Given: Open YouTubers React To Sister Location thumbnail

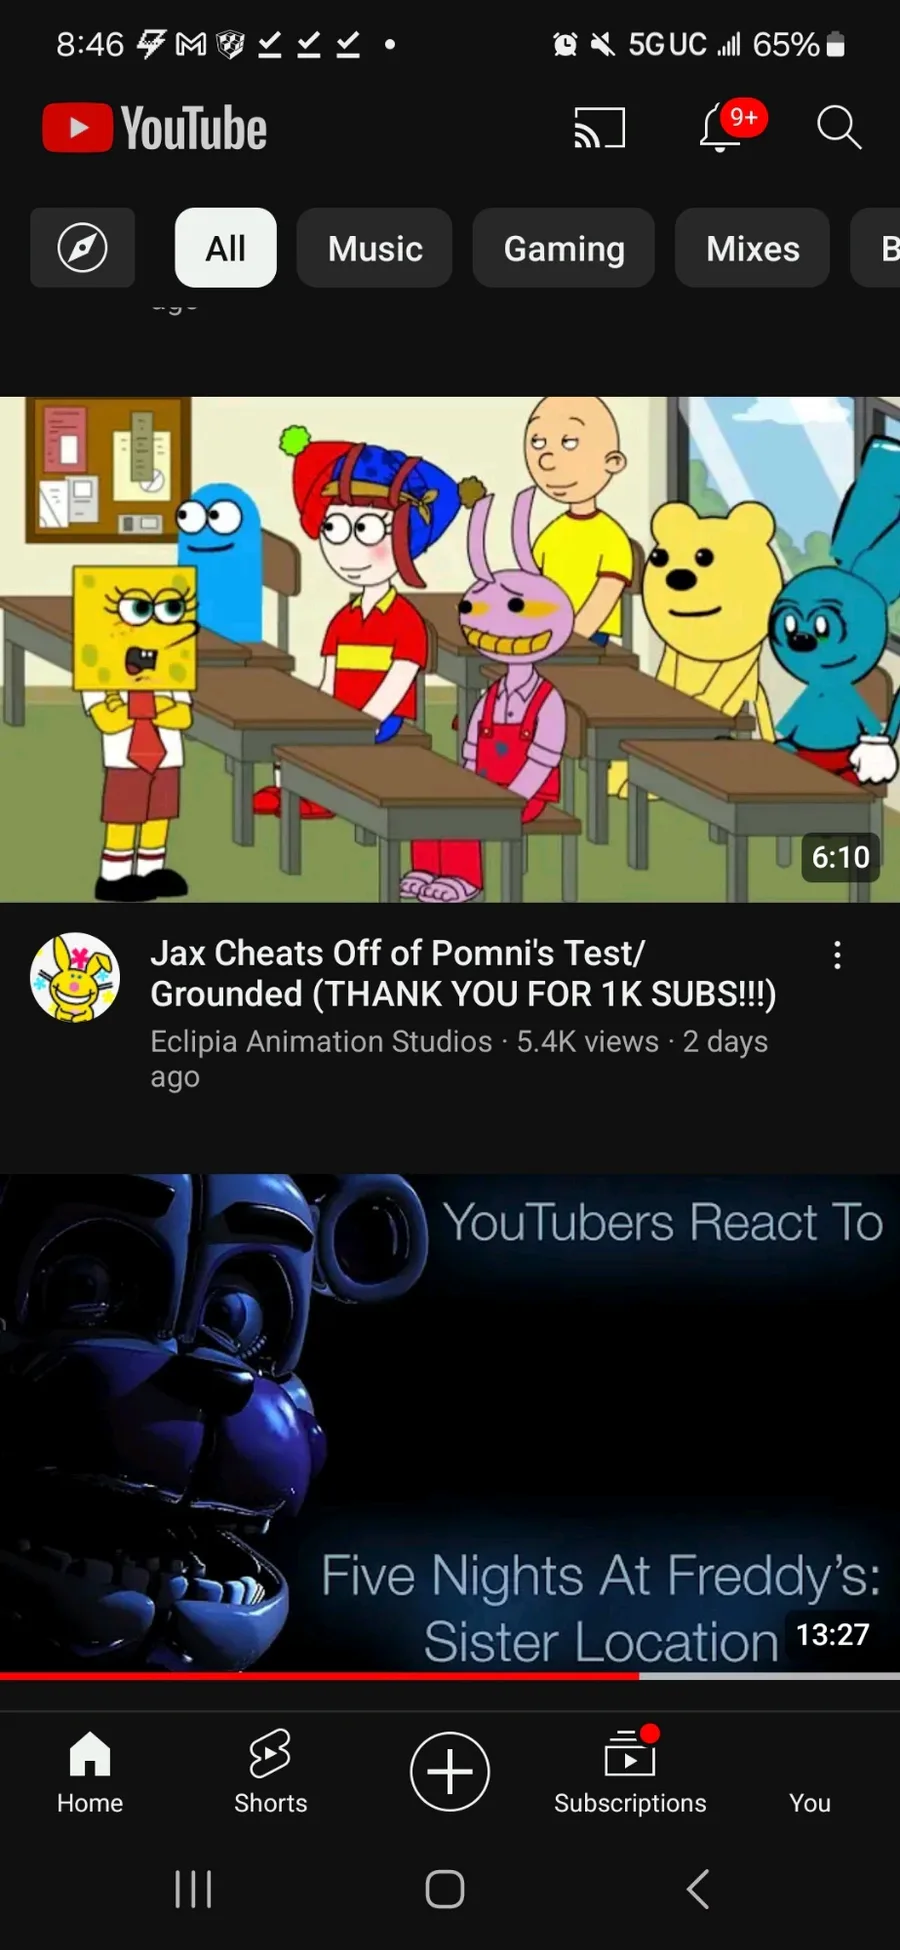Looking at the screenshot, I should click(x=450, y=1423).
